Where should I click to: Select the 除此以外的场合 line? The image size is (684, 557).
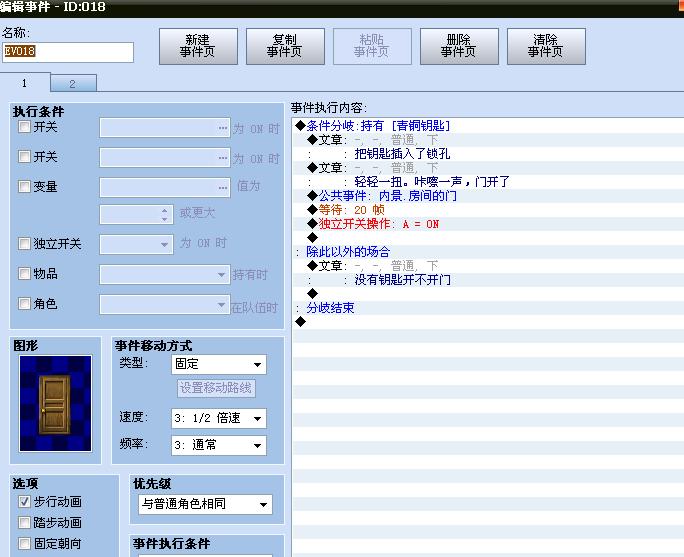coord(488,252)
